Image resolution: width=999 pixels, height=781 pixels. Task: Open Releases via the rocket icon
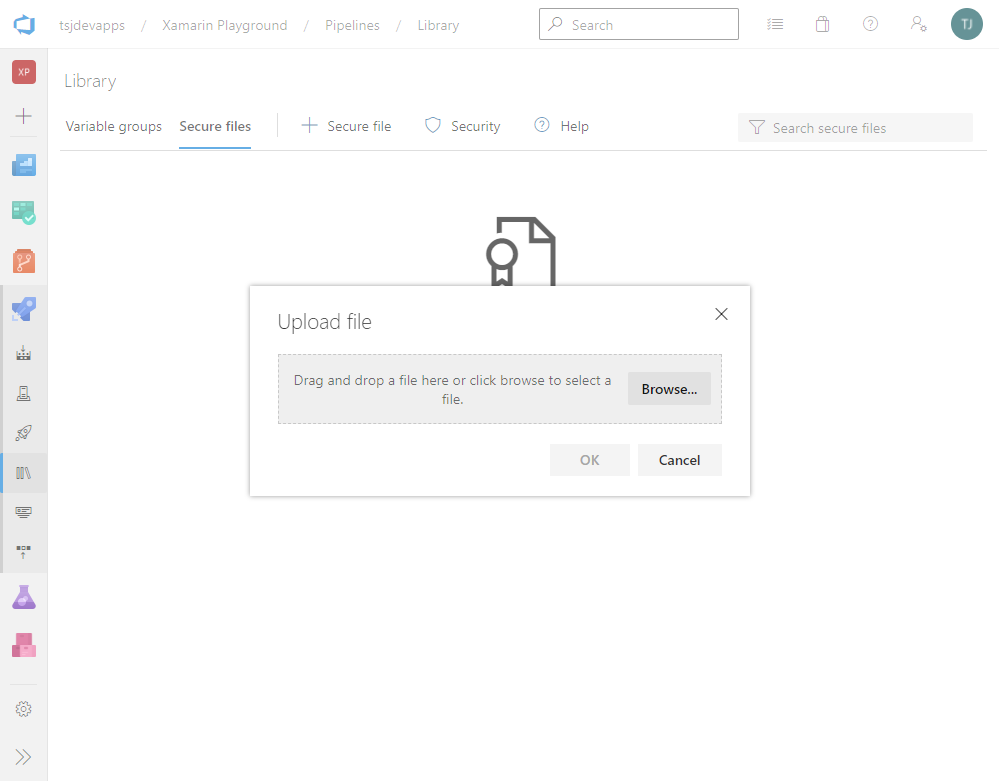24,433
